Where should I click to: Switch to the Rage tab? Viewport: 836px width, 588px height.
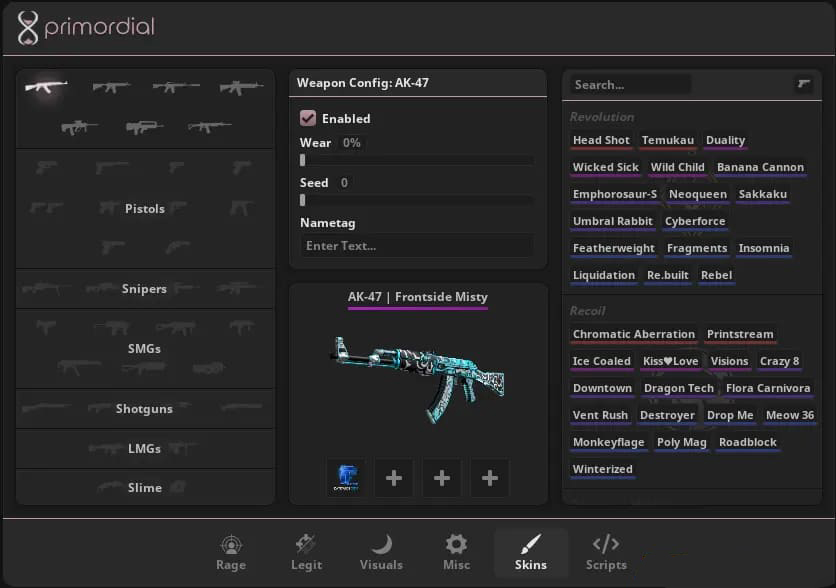click(x=231, y=553)
